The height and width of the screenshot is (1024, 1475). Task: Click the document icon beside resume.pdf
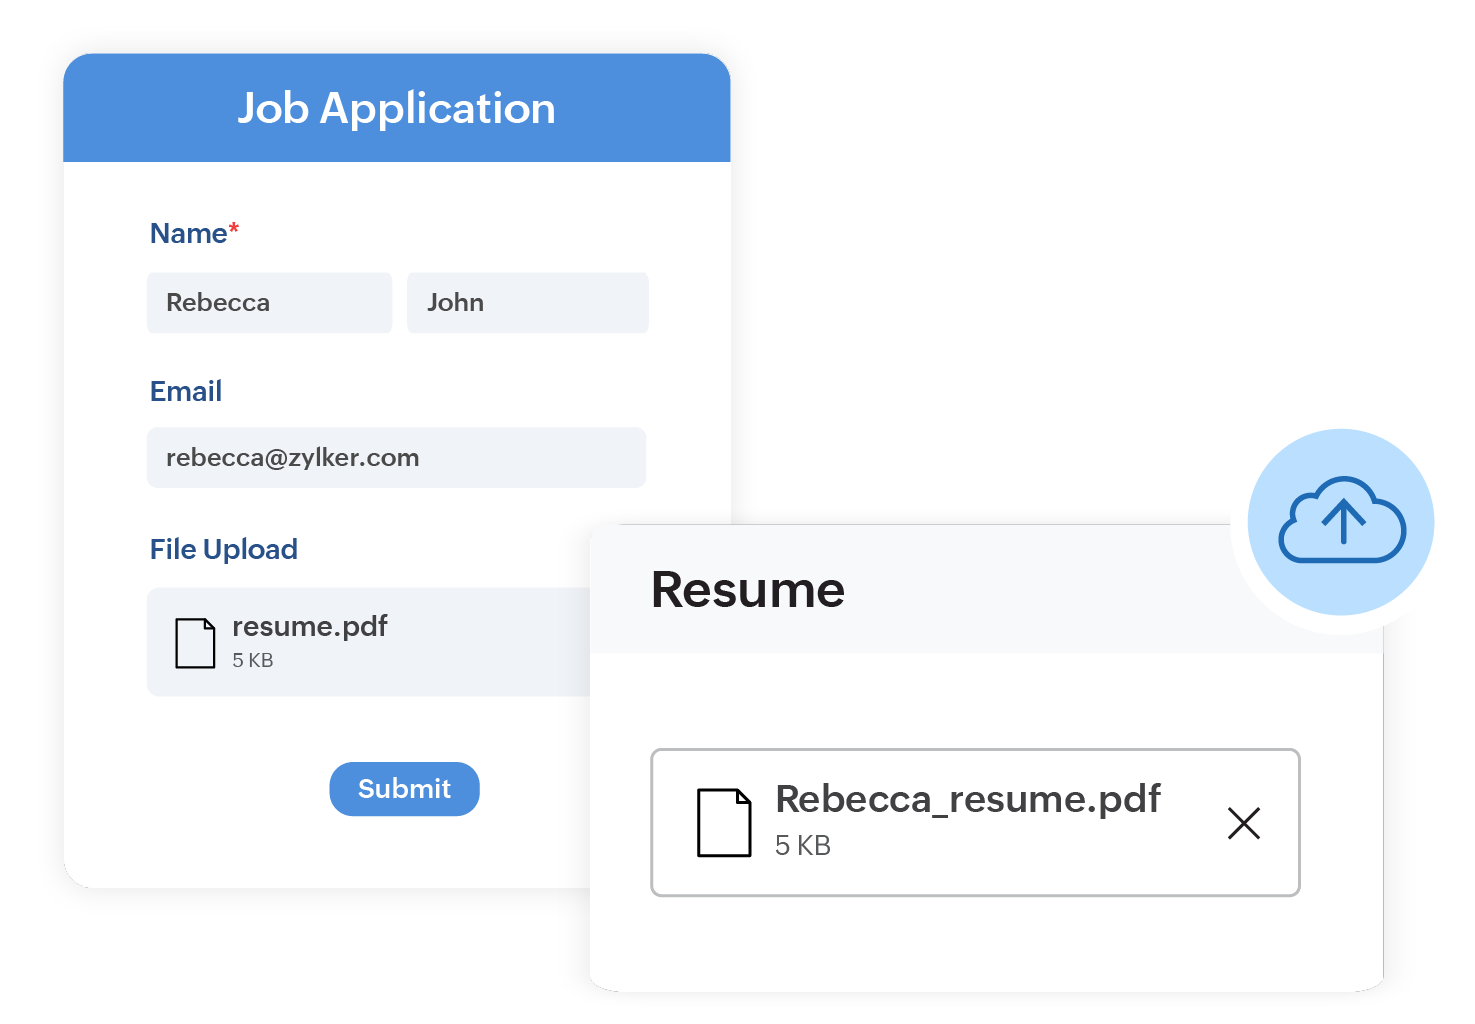tap(195, 642)
